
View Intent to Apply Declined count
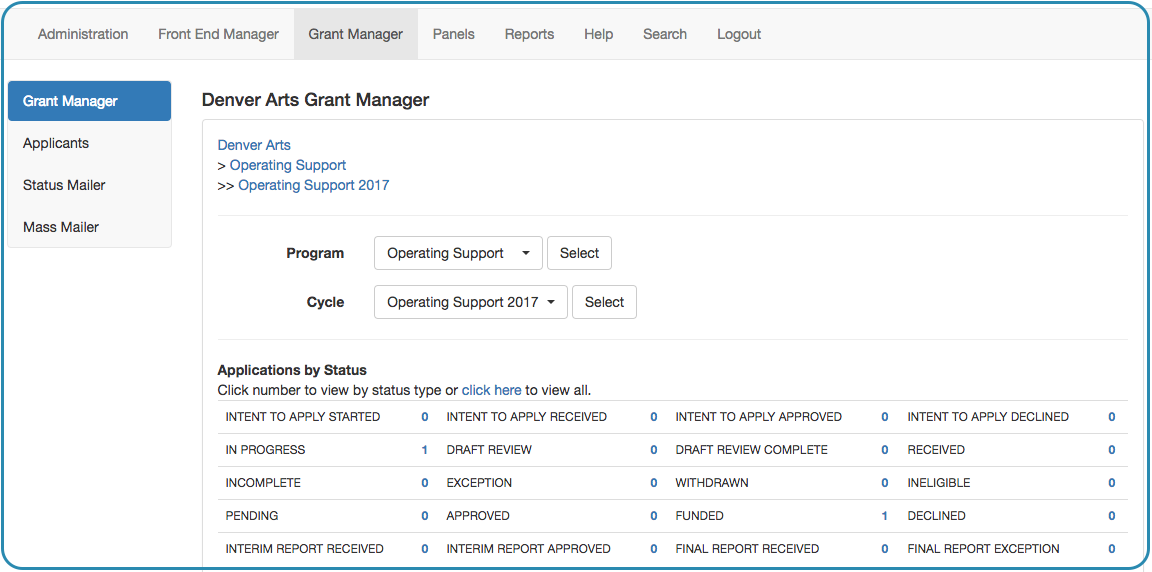(x=1112, y=416)
